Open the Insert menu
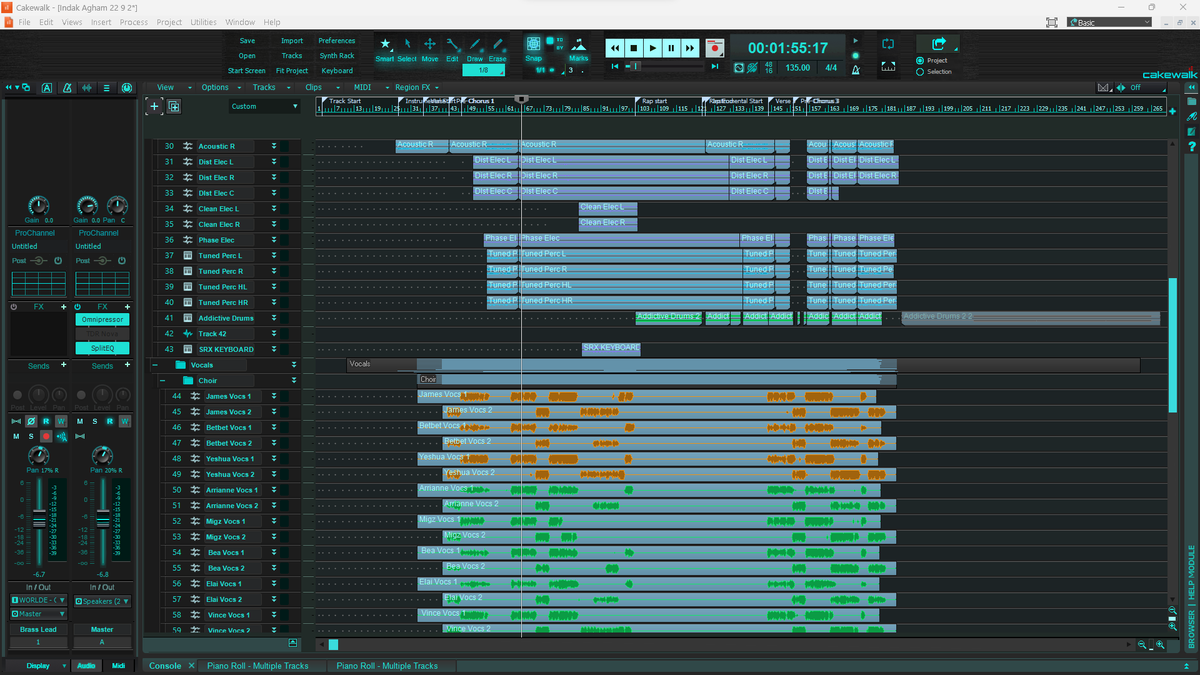The image size is (1200, 675). 101,22
